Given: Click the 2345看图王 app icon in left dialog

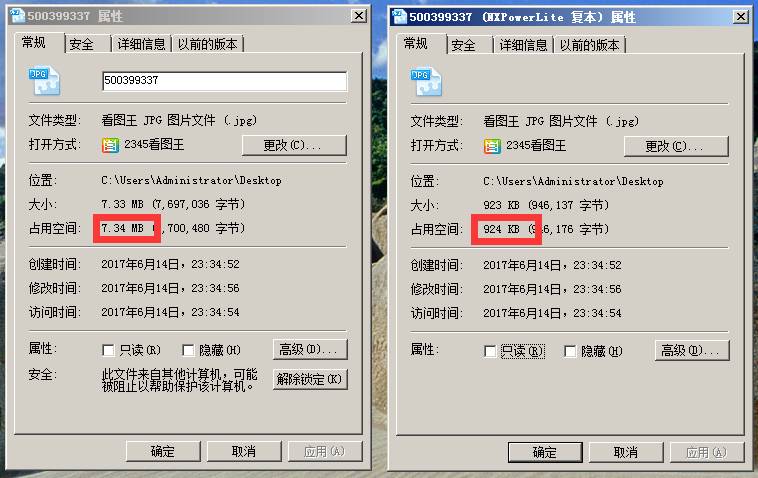Looking at the screenshot, I should pyautogui.click(x=110, y=145).
